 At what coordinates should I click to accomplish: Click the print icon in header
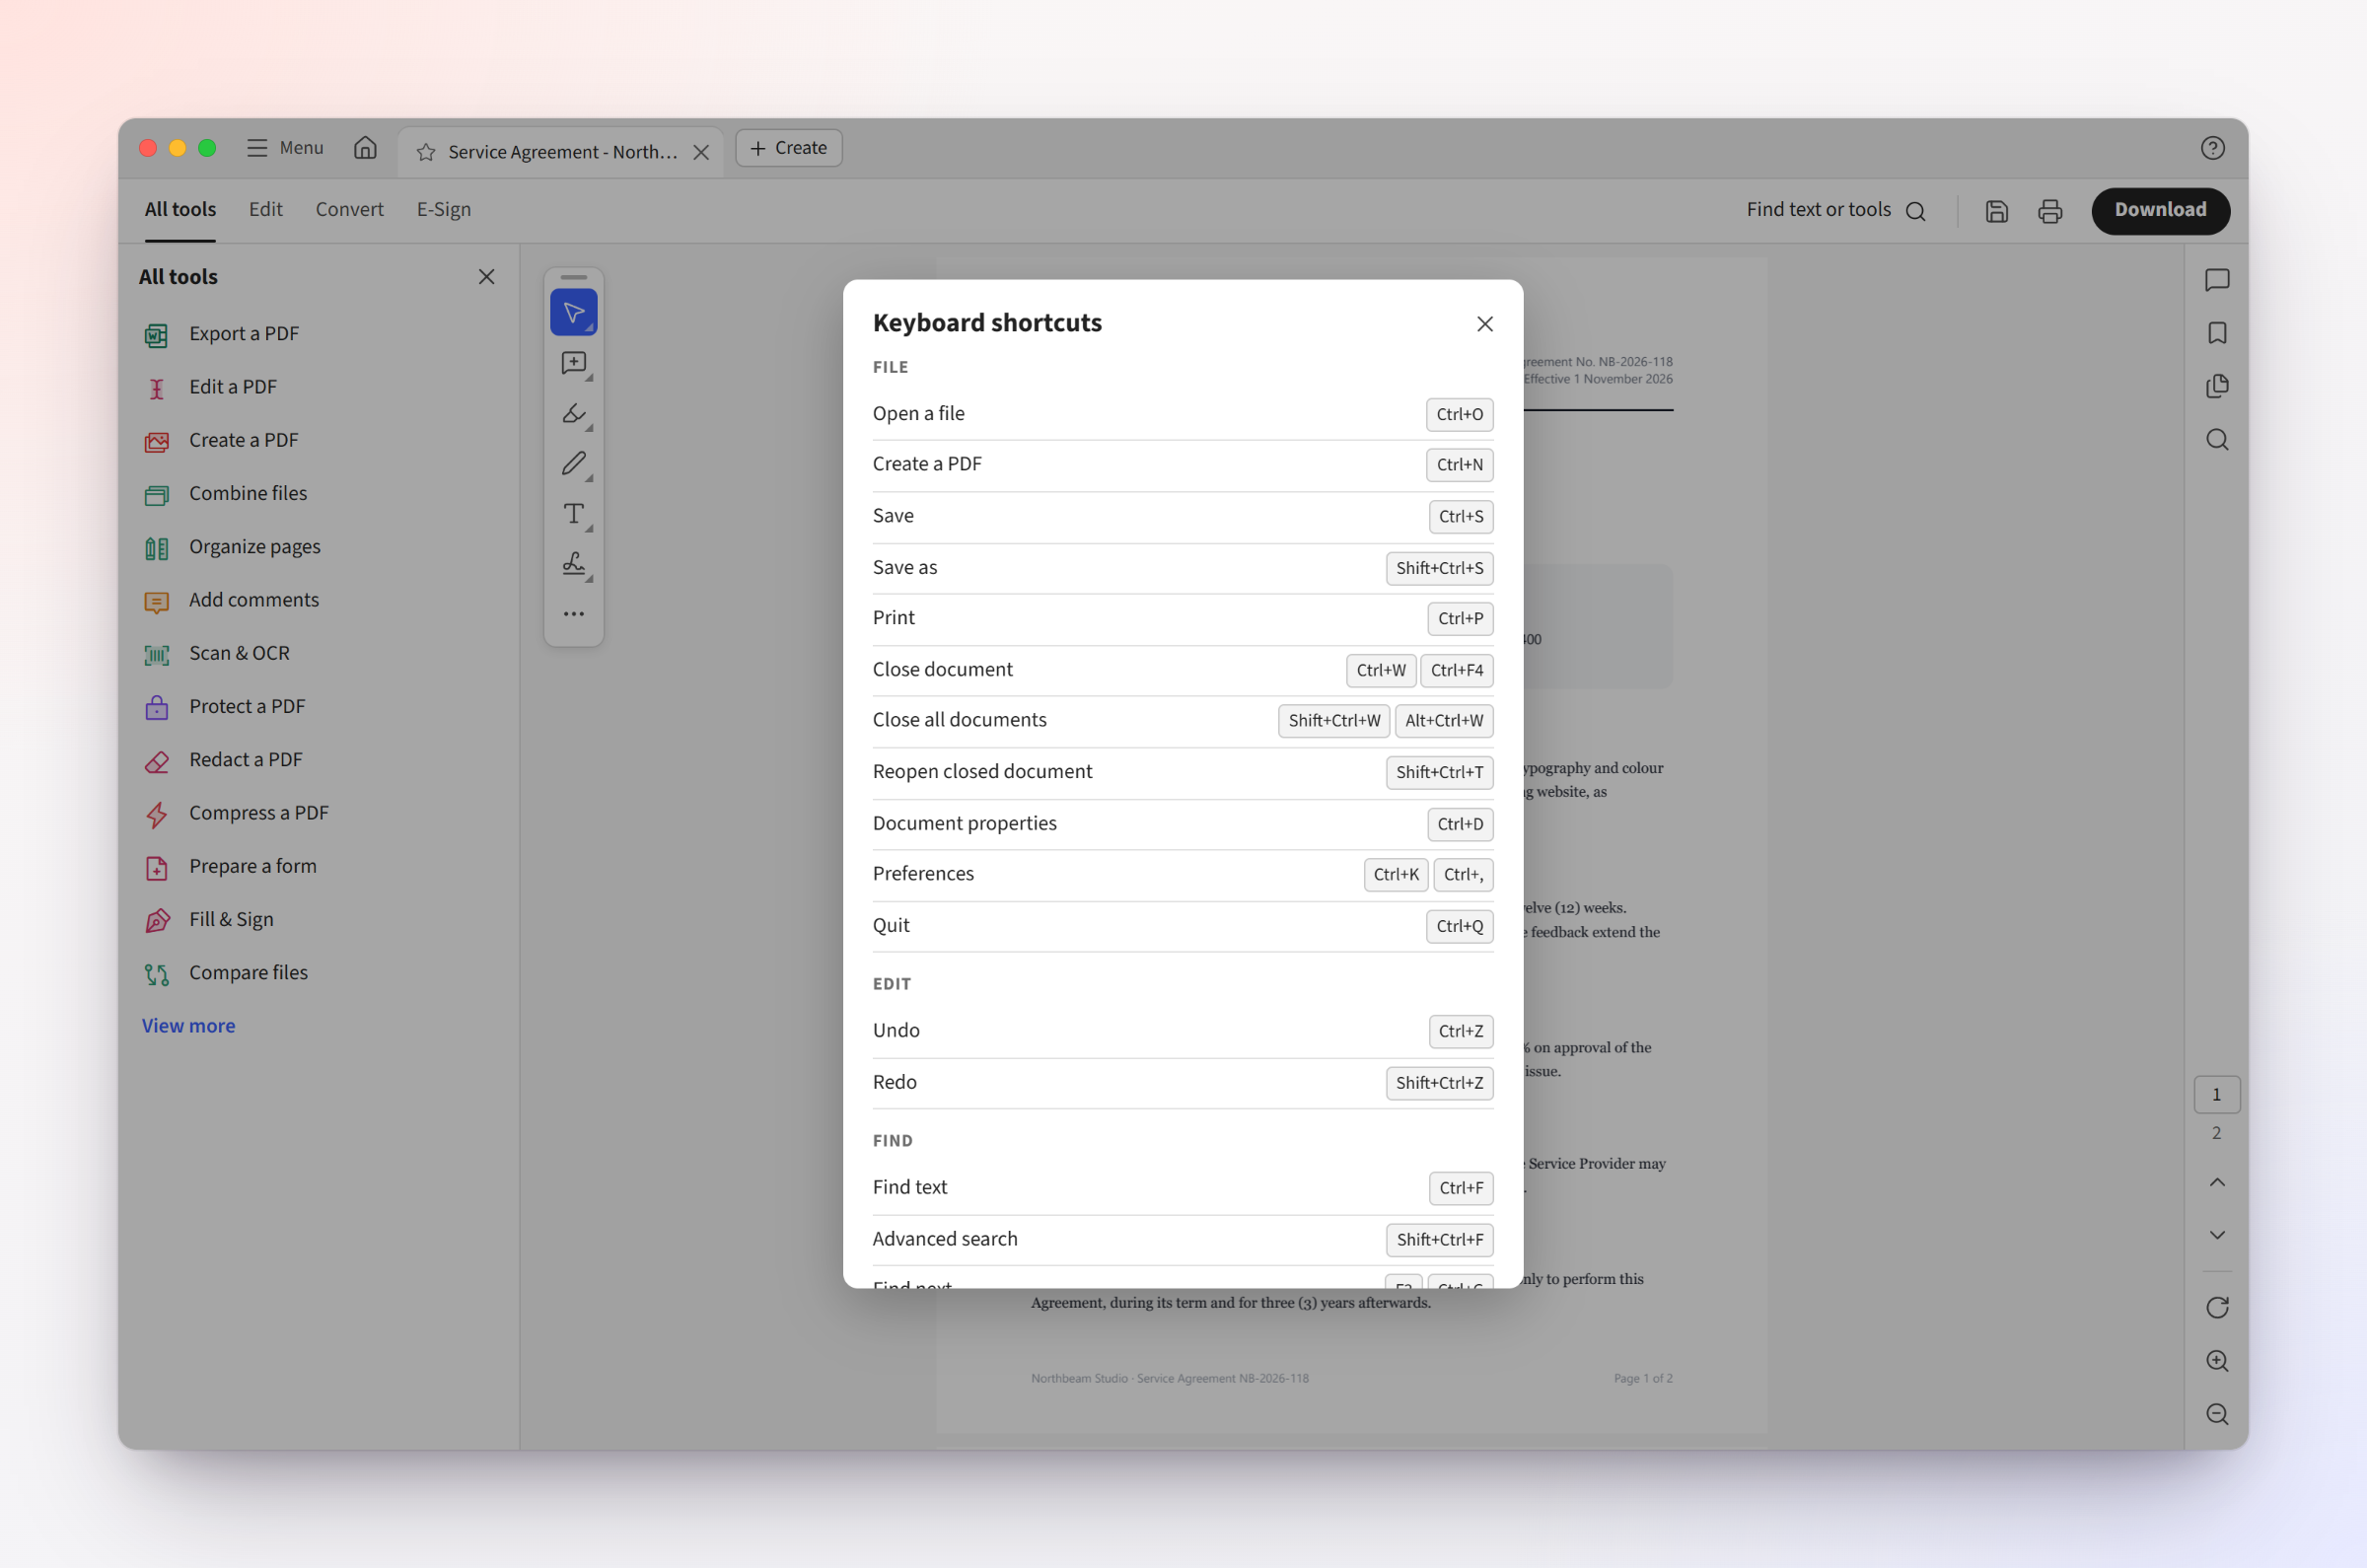coord(2049,211)
